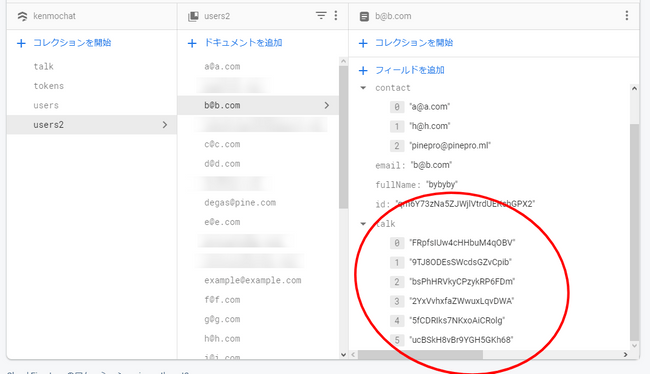Click the b@b.com document icon in header
The image size is (650, 374).
pyautogui.click(x=364, y=16)
